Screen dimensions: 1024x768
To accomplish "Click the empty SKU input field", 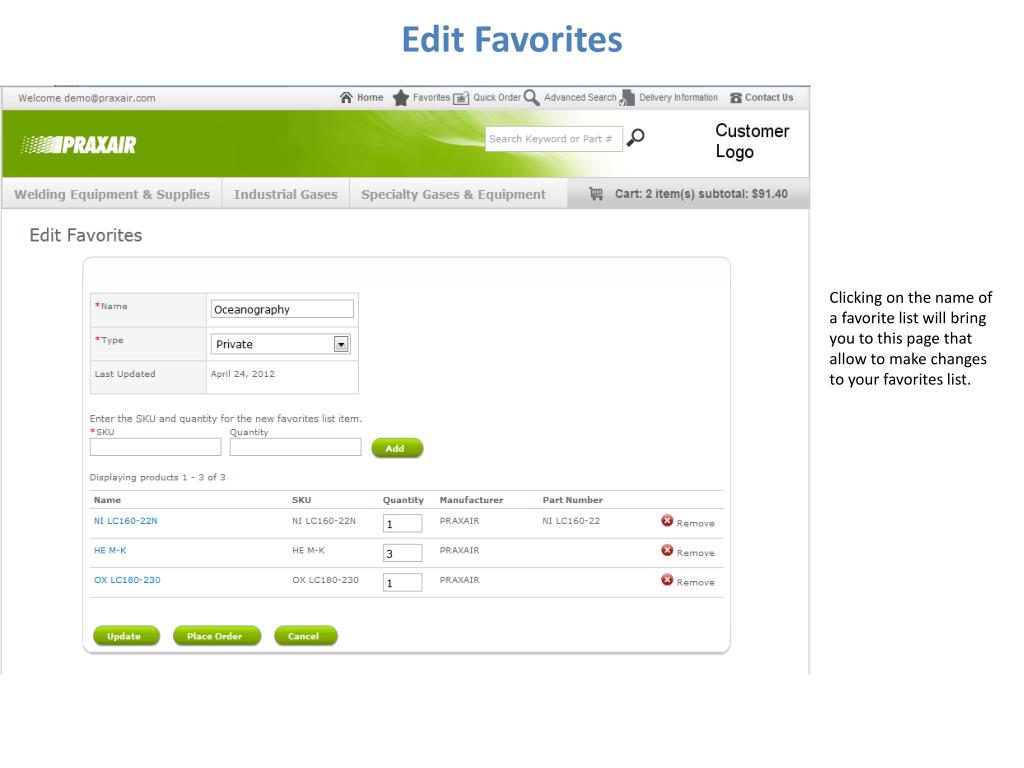I will [155, 447].
